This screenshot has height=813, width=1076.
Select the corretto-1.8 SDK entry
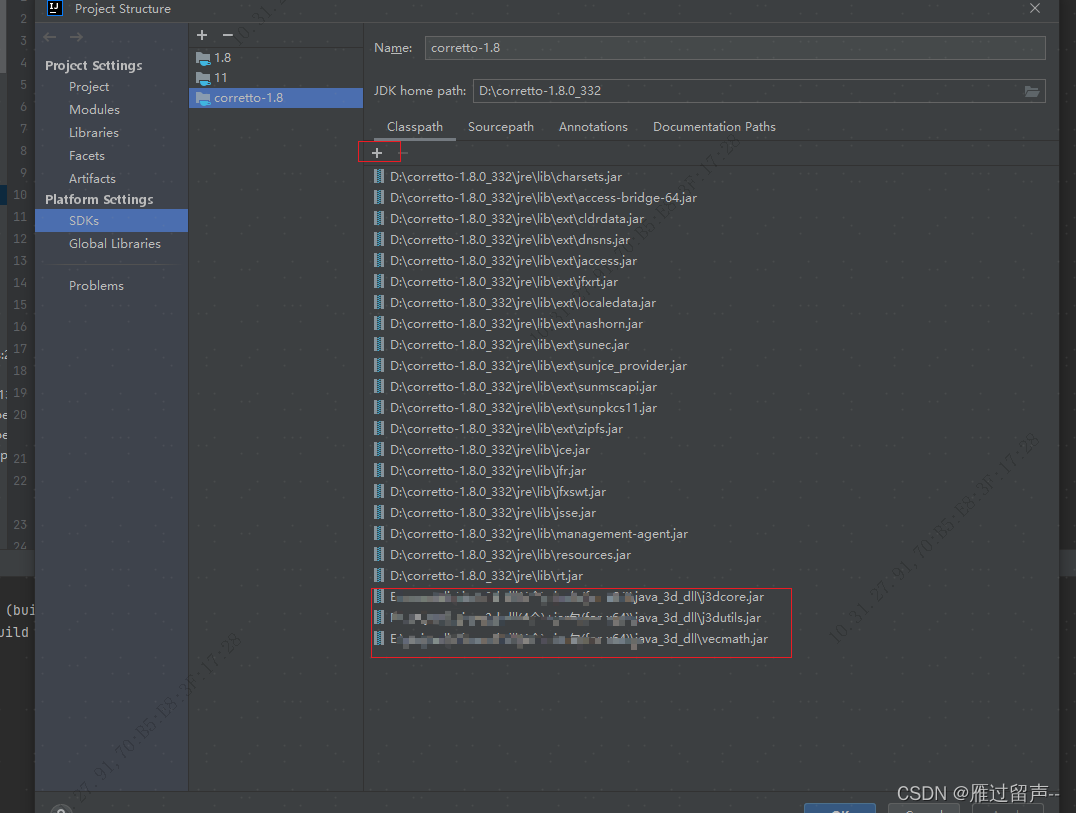click(x=276, y=97)
